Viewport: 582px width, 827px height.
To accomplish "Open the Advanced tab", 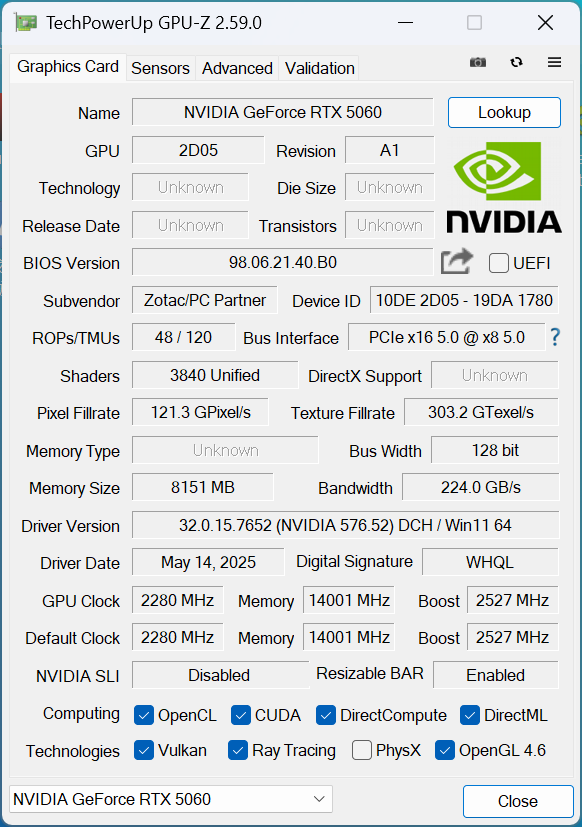I will point(237,68).
